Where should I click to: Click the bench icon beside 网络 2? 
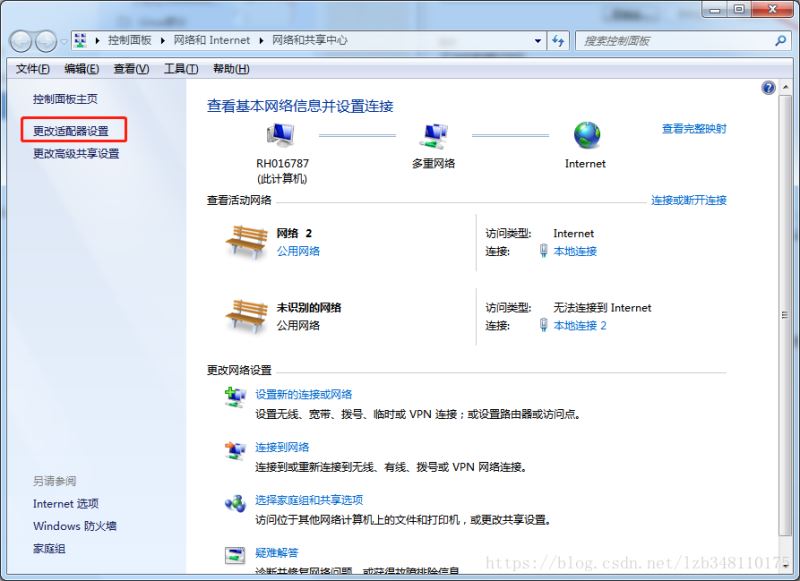click(x=245, y=241)
